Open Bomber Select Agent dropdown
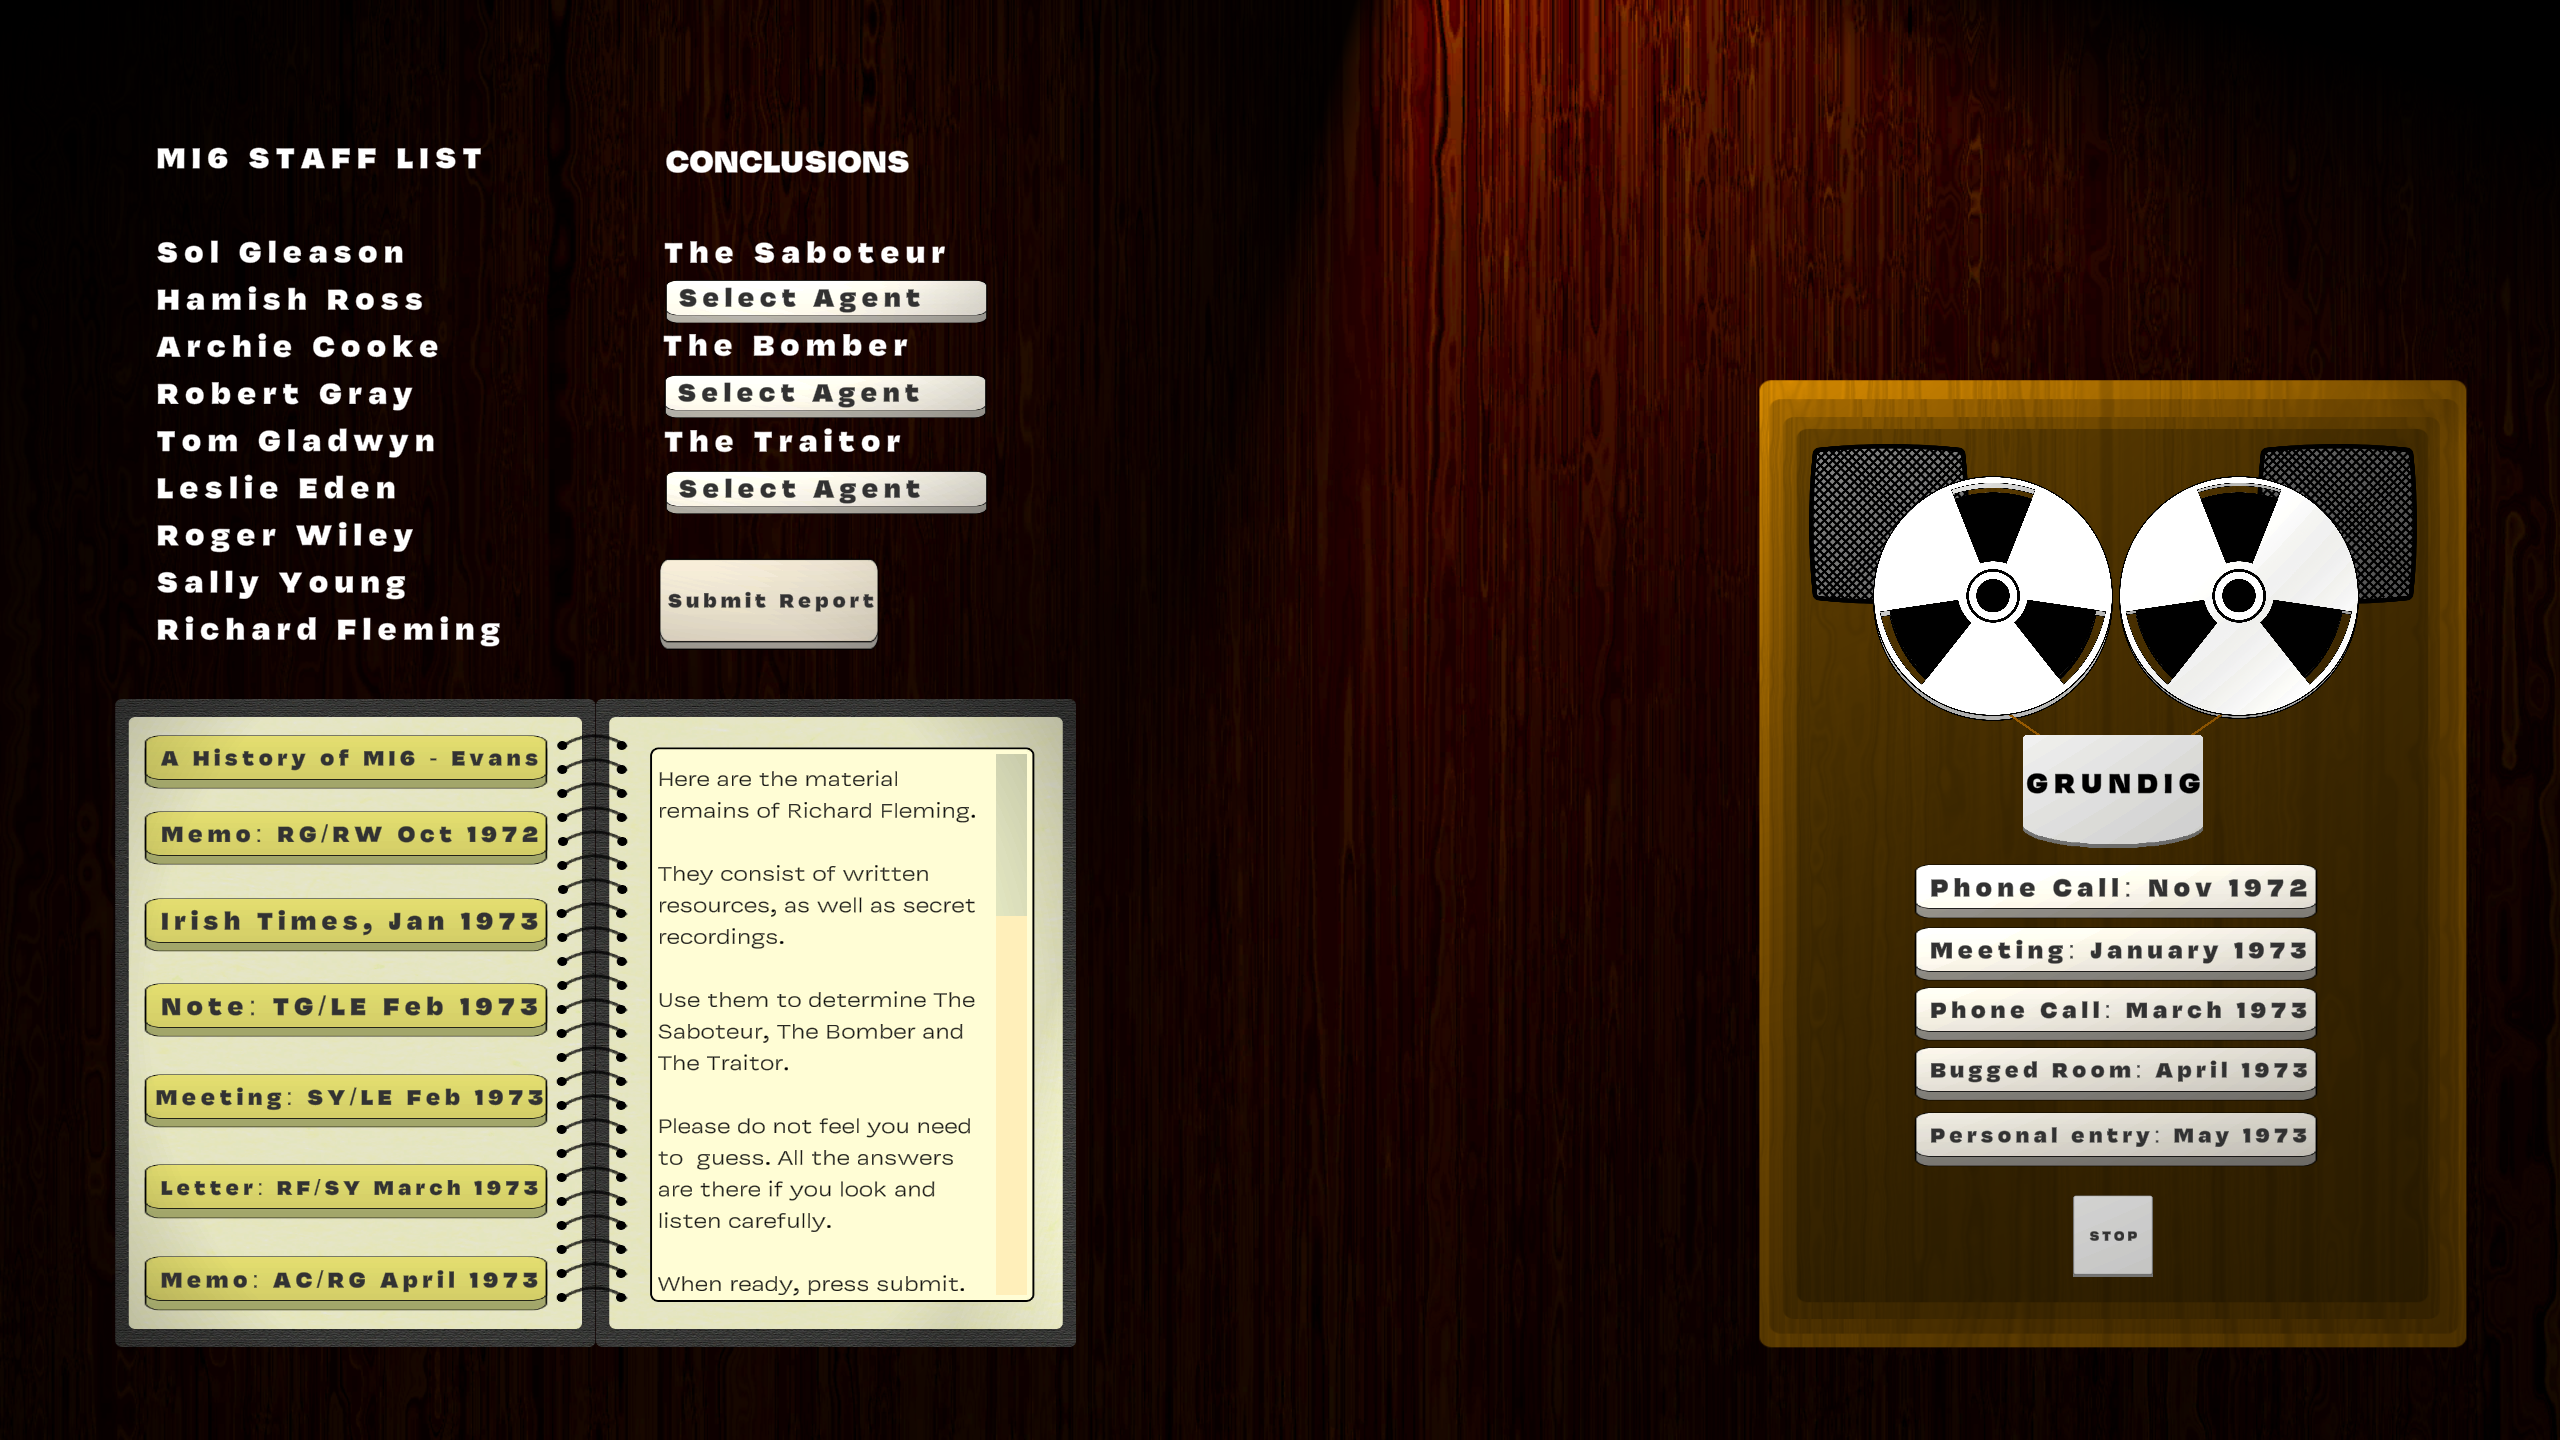The image size is (2560, 1440). (x=826, y=394)
